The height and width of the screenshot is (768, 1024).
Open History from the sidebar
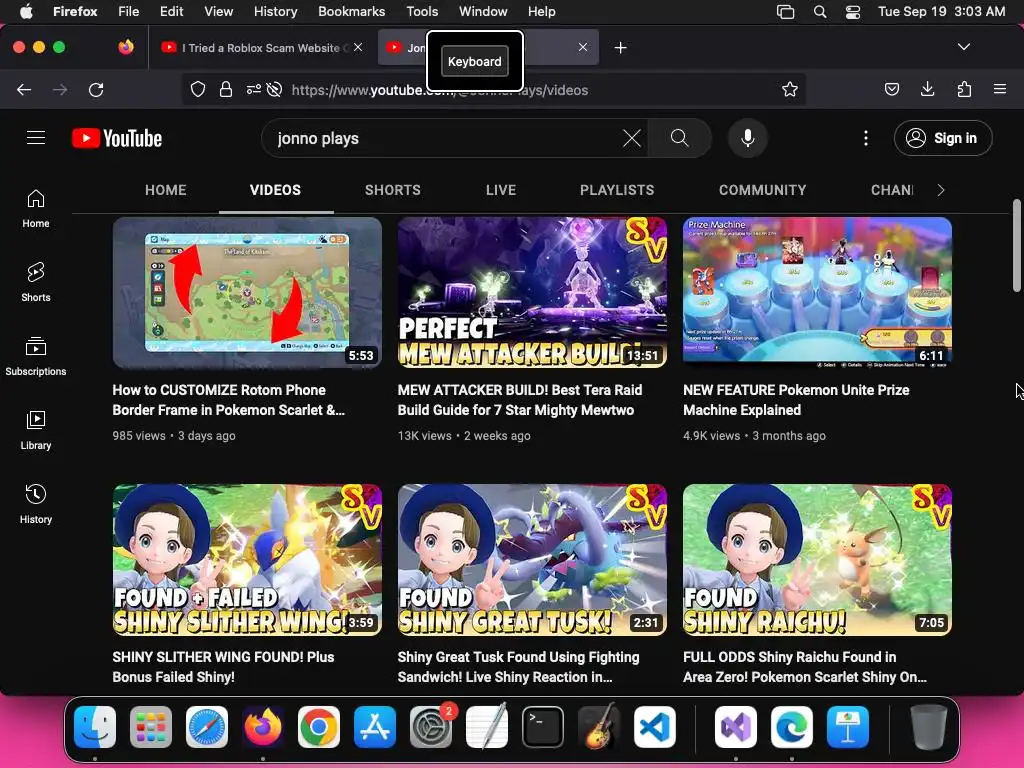[x=36, y=504]
